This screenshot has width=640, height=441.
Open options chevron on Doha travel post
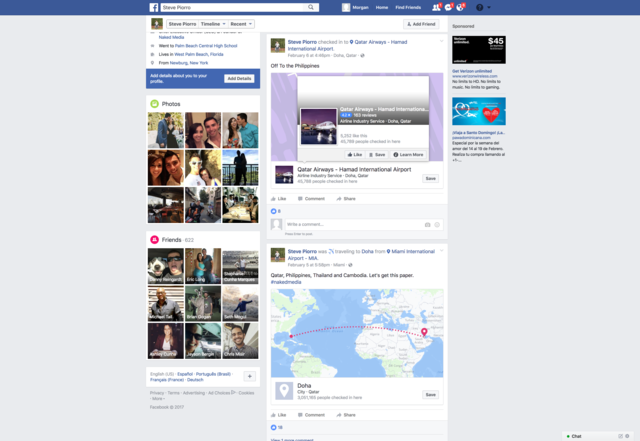coord(441,250)
